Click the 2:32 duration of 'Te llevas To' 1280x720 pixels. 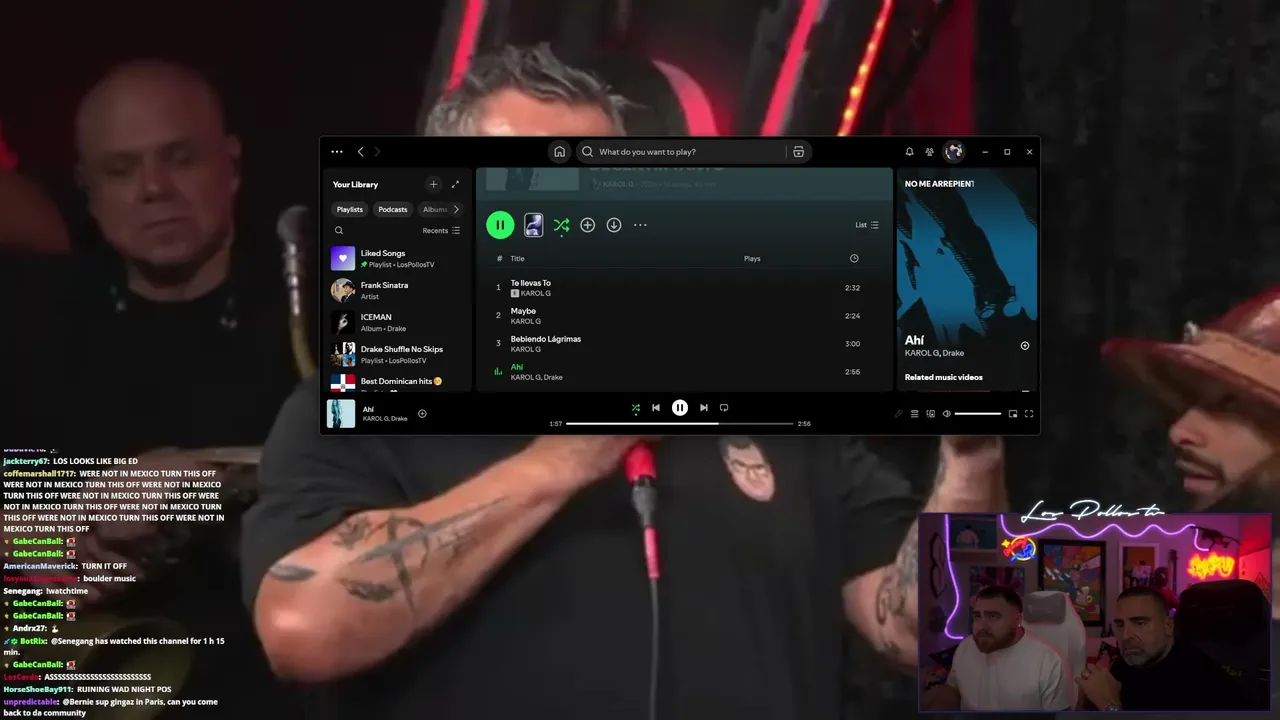pos(852,288)
